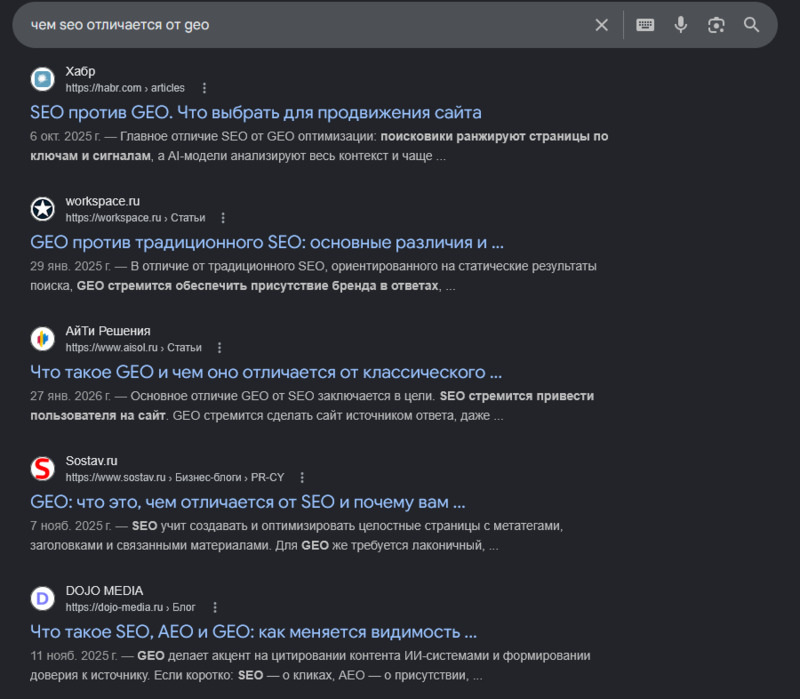800x699 pixels.
Task: Click the snippet dated 29 янв. 2025 г.
Action: point(313,276)
